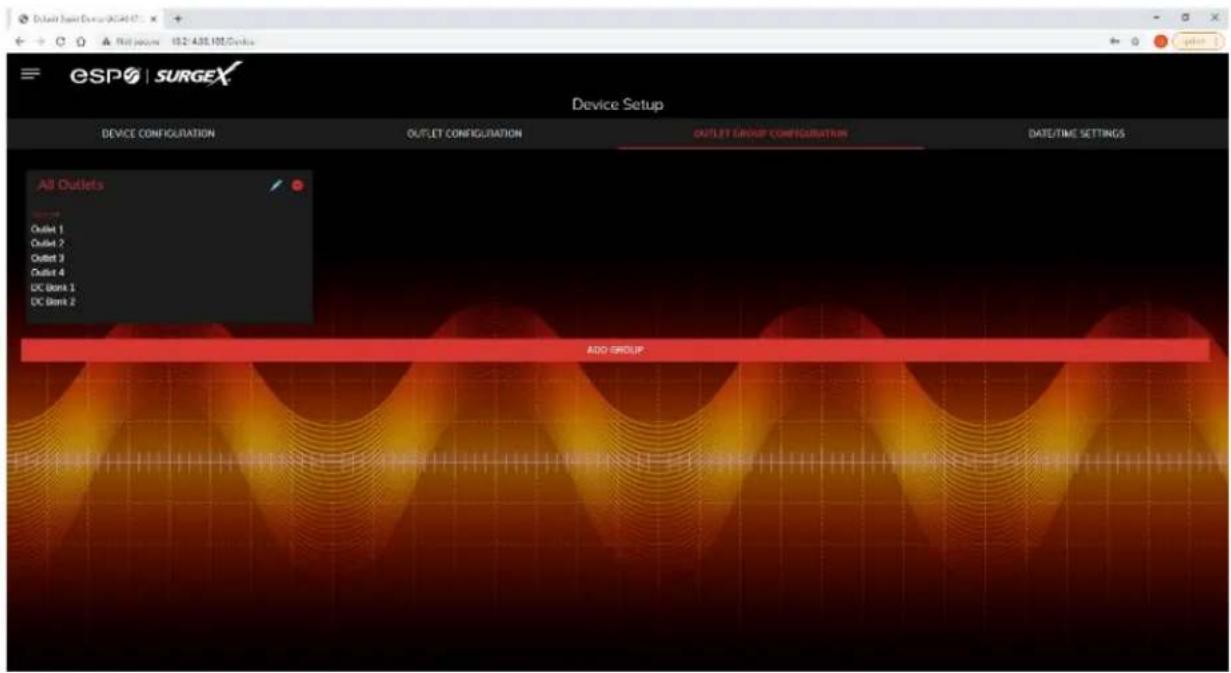
Task: Click the Add Group button
Action: click(x=614, y=350)
